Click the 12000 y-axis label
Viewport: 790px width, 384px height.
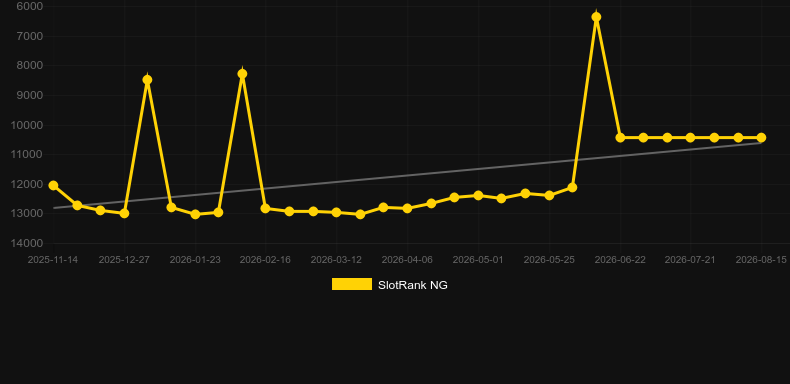pyautogui.click(x=27, y=184)
